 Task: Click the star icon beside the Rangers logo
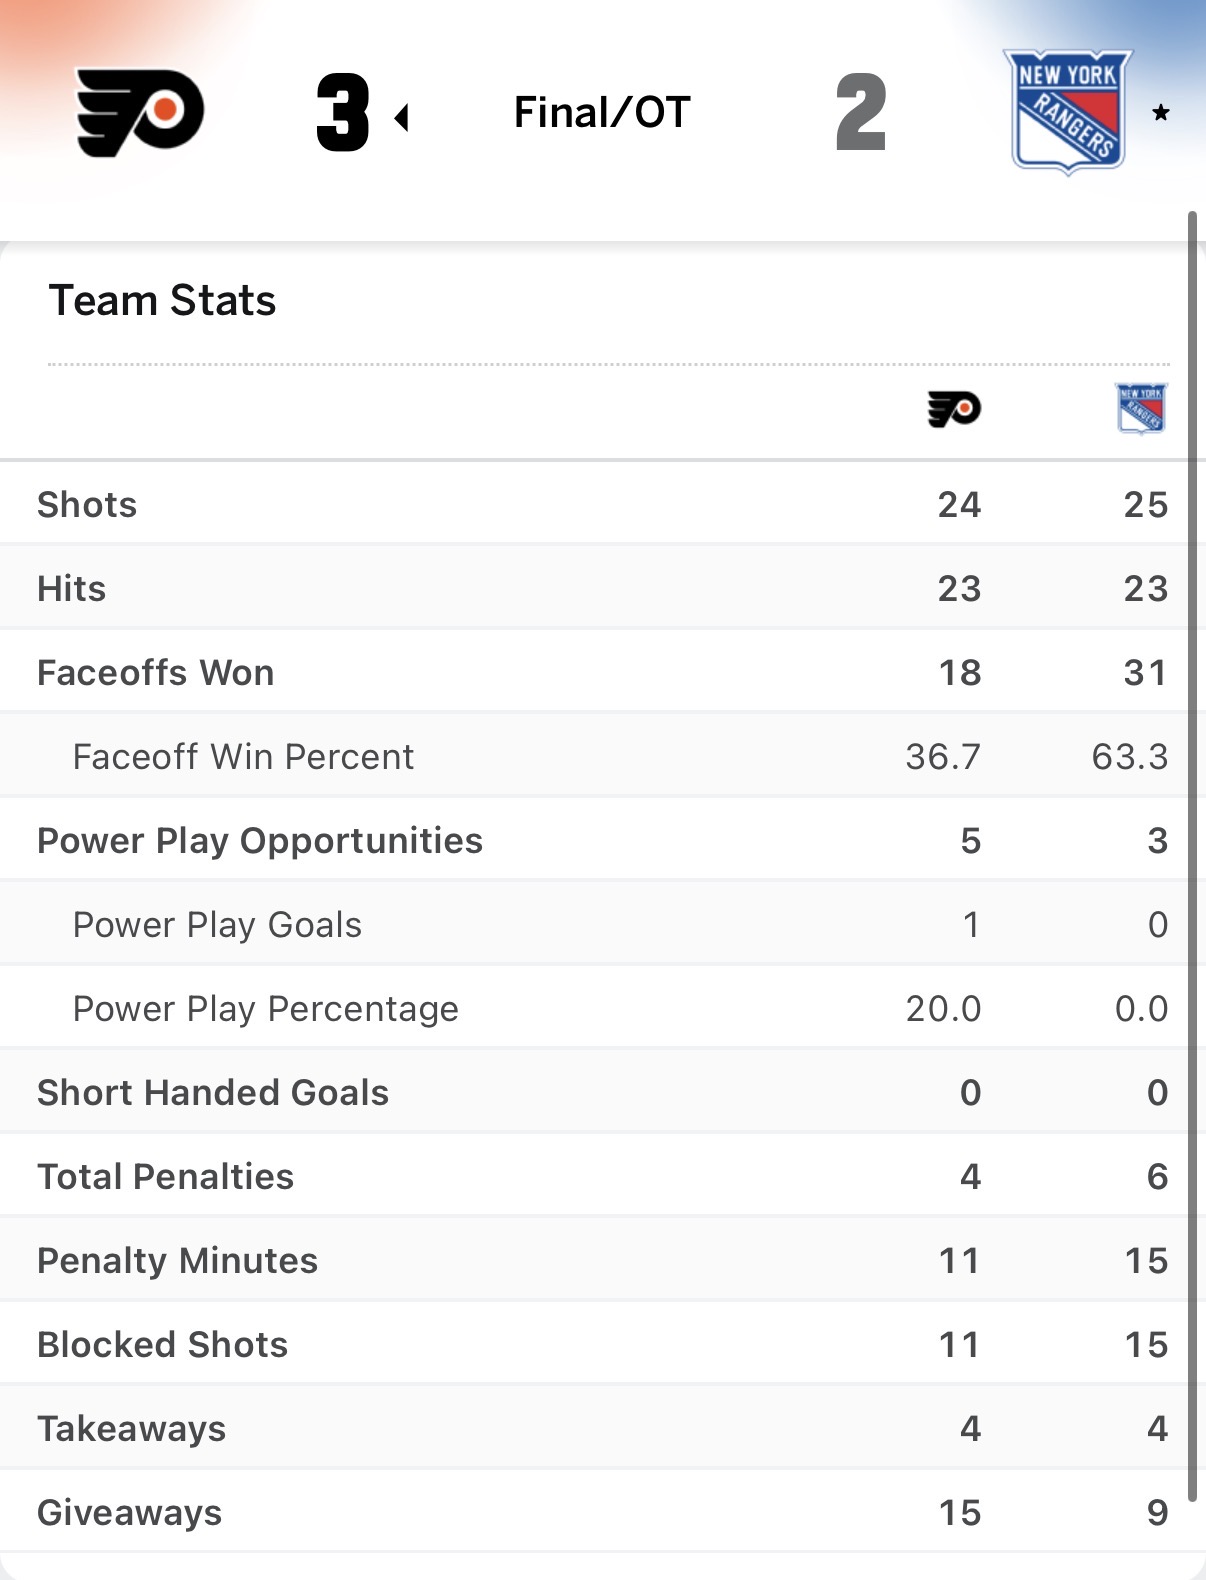(1160, 113)
